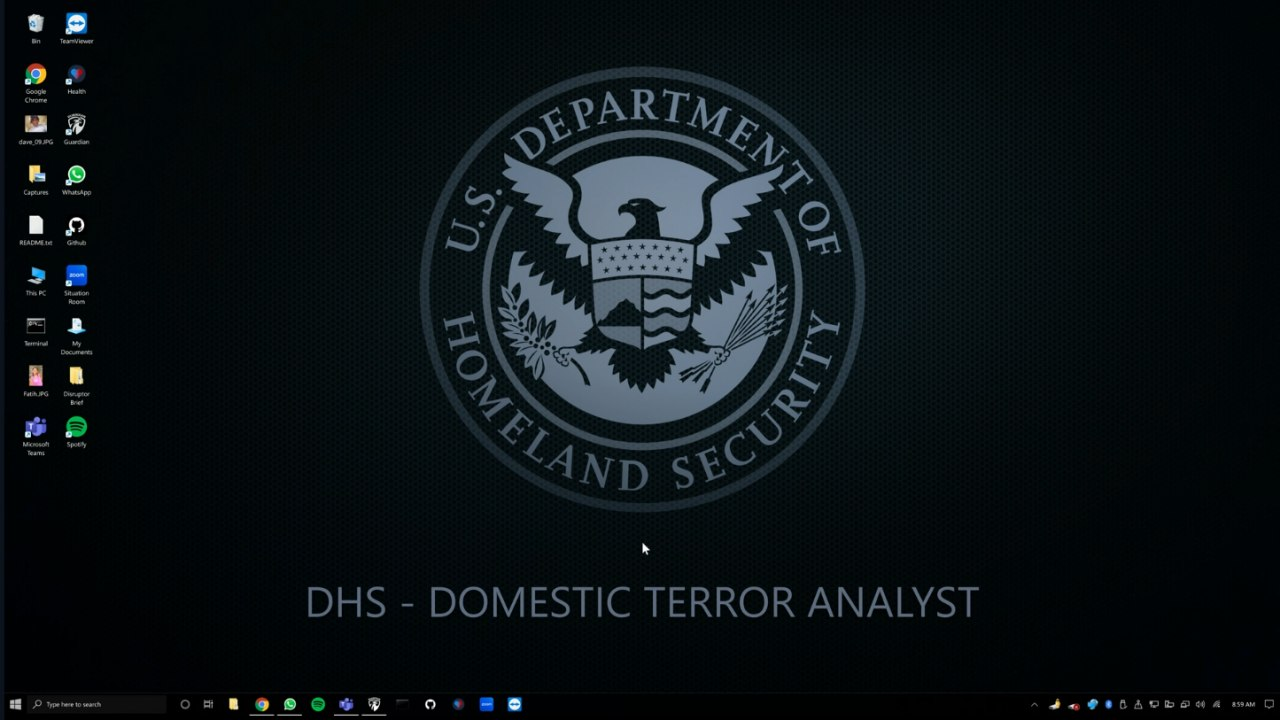Open the Action Center notifications

1268,704
